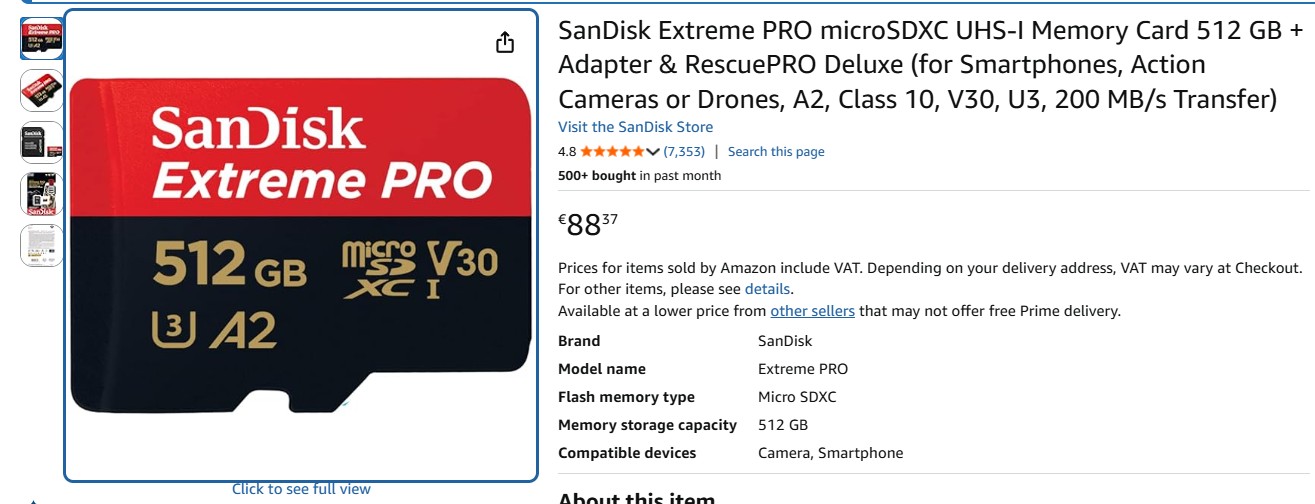Click the orange star rating icons
The width and height of the screenshot is (1315, 504).
tap(613, 152)
